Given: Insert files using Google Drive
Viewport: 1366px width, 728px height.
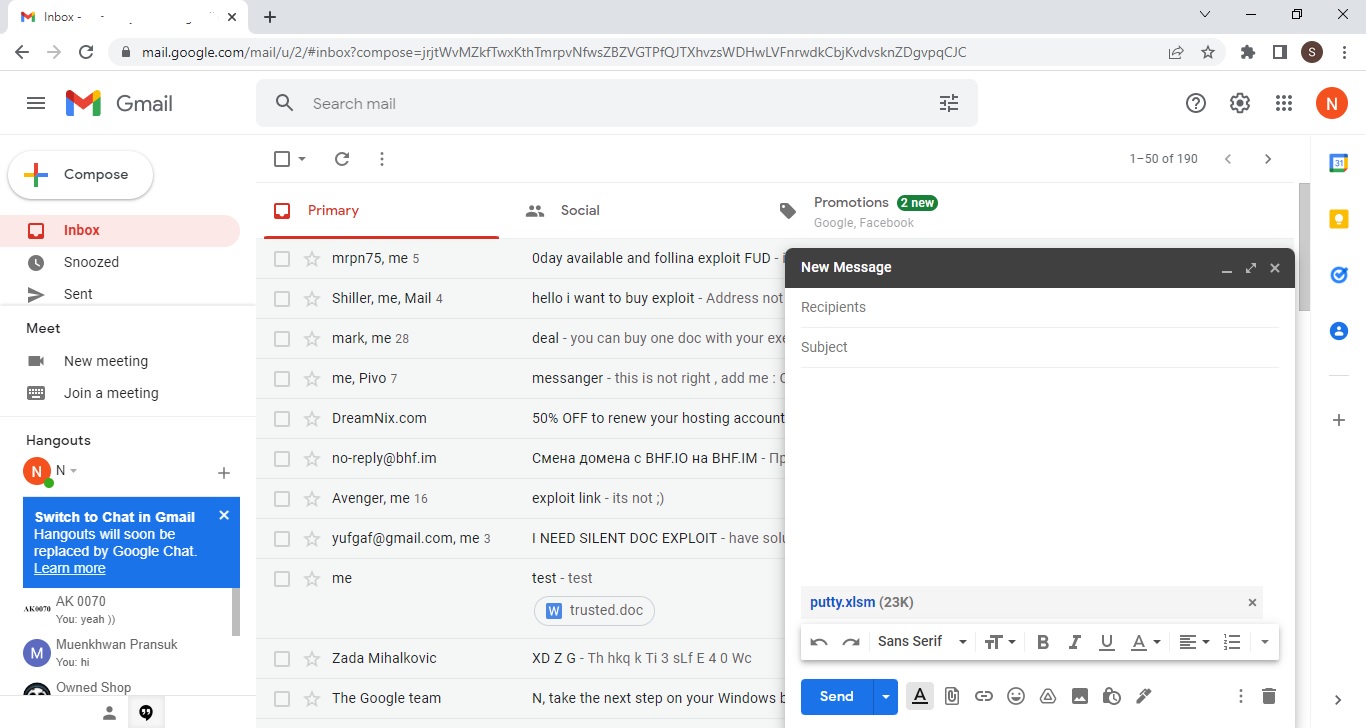Looking at the screenshot, I should 1048,696.
